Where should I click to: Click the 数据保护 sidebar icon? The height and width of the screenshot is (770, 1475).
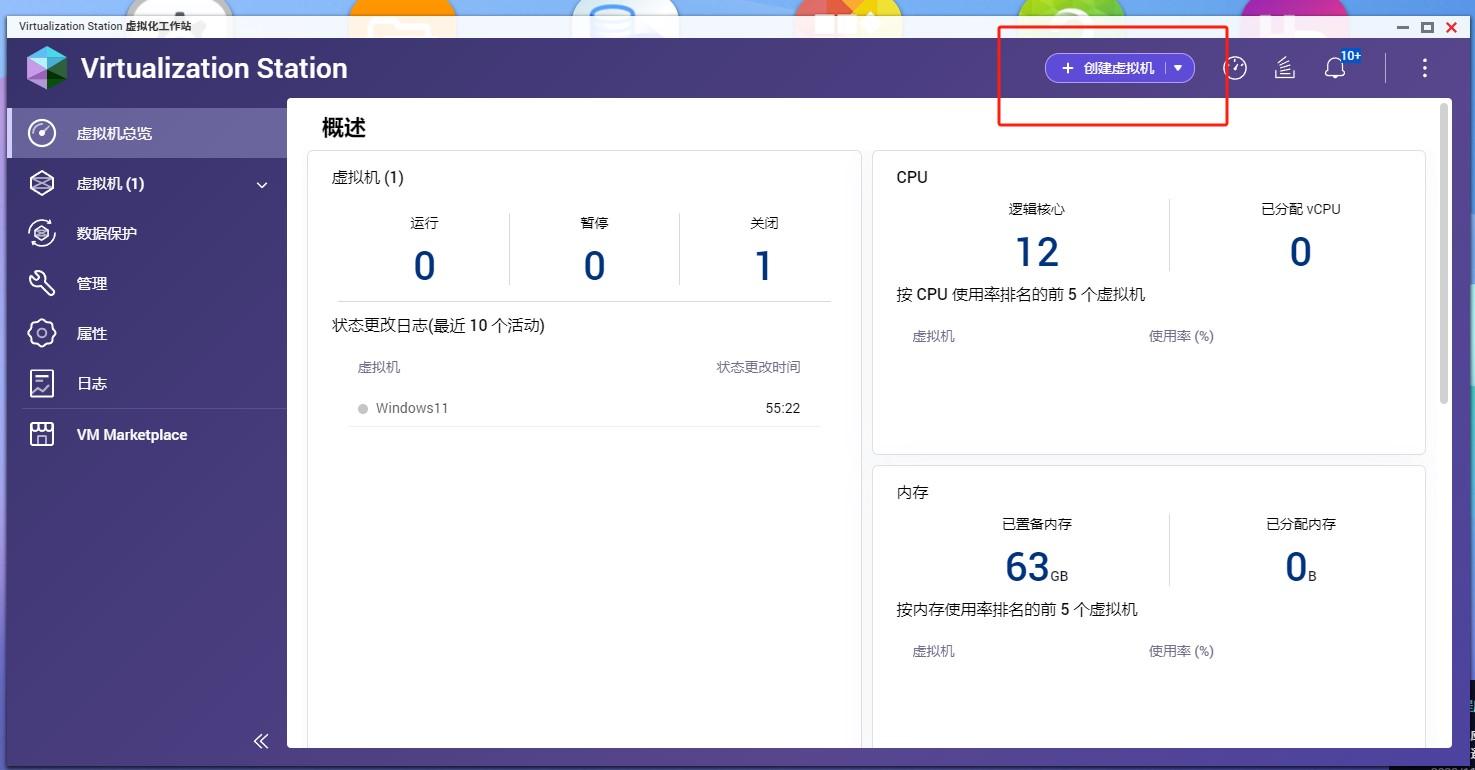coord(42,233)
